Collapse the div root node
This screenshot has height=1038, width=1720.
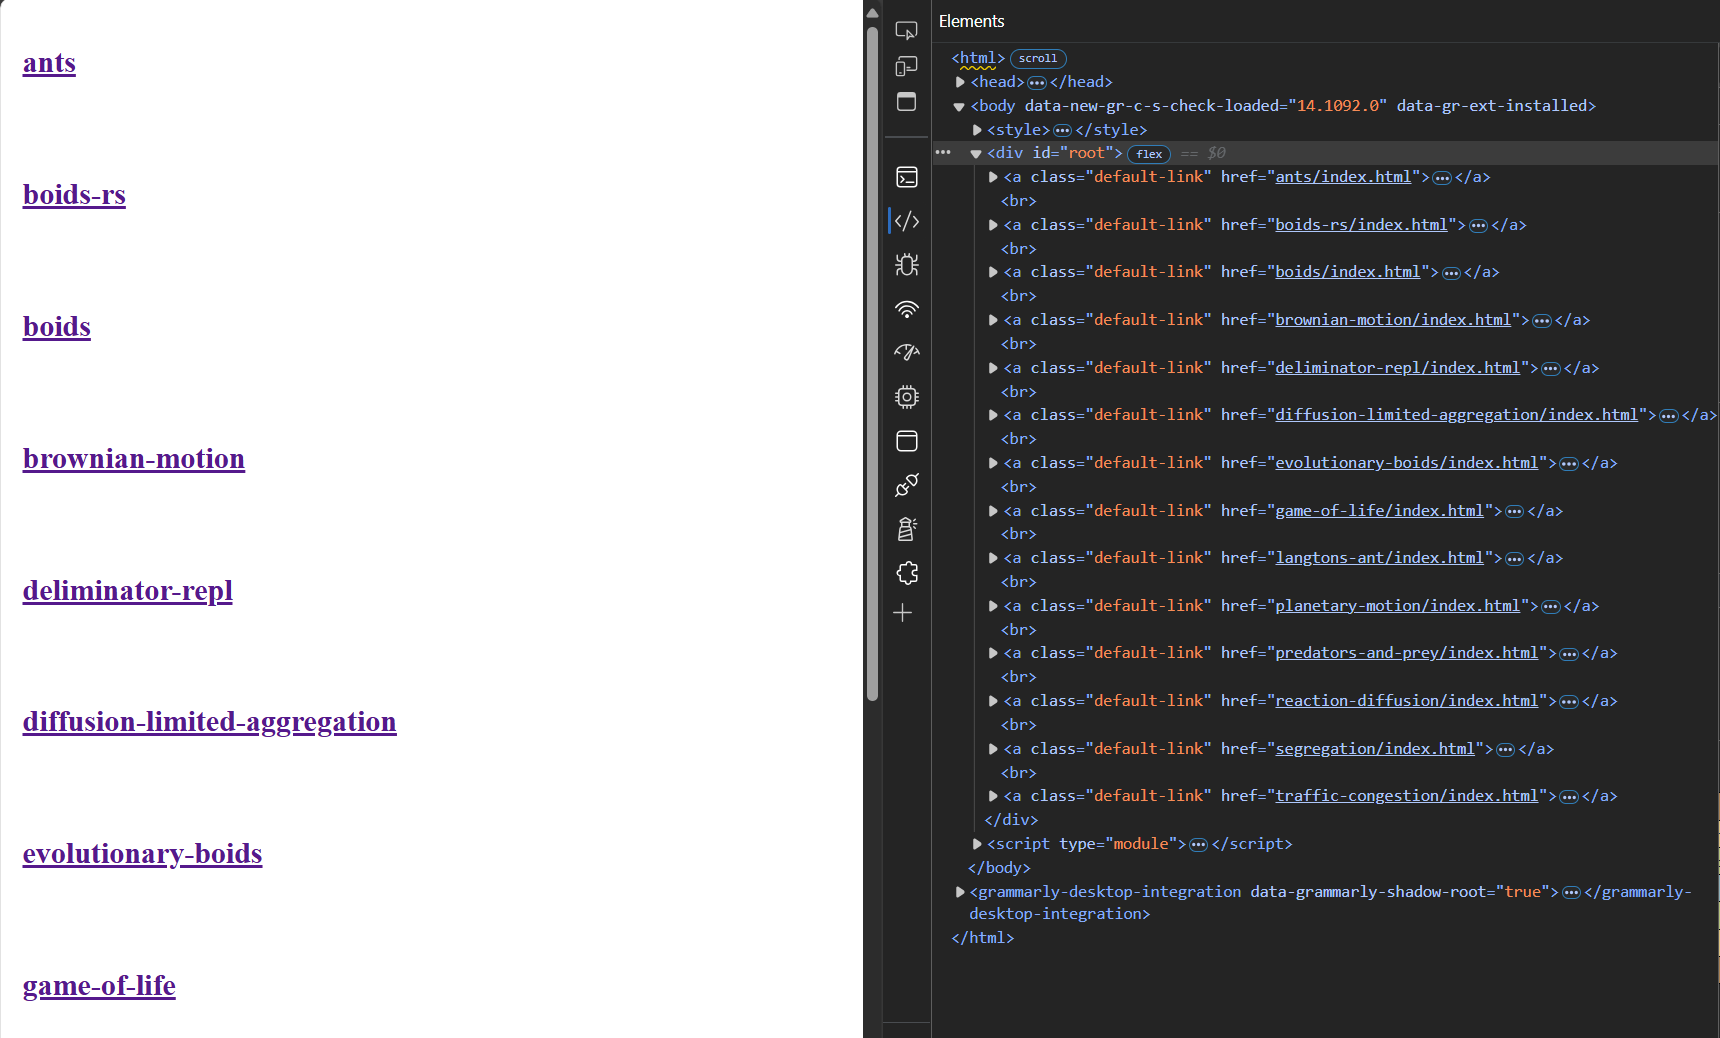[x=976, y=154]
